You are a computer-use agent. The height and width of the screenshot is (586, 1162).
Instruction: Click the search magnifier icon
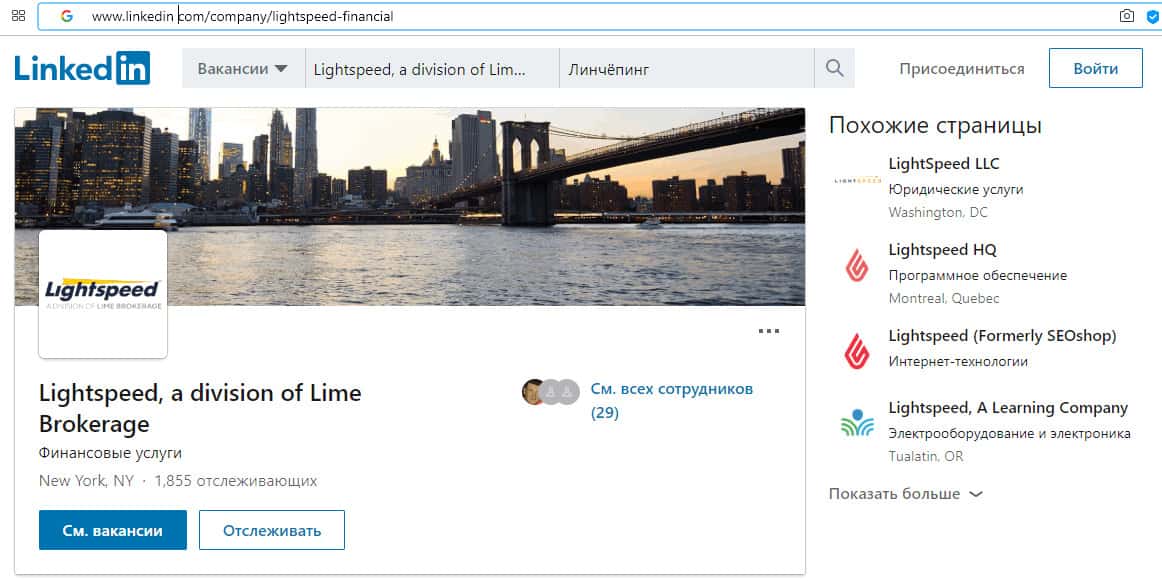834,69
